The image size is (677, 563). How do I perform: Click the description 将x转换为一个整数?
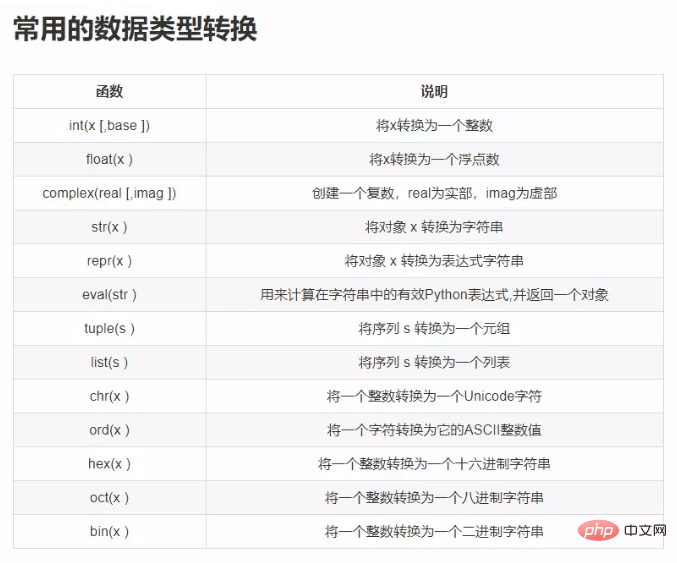(434, 125)
